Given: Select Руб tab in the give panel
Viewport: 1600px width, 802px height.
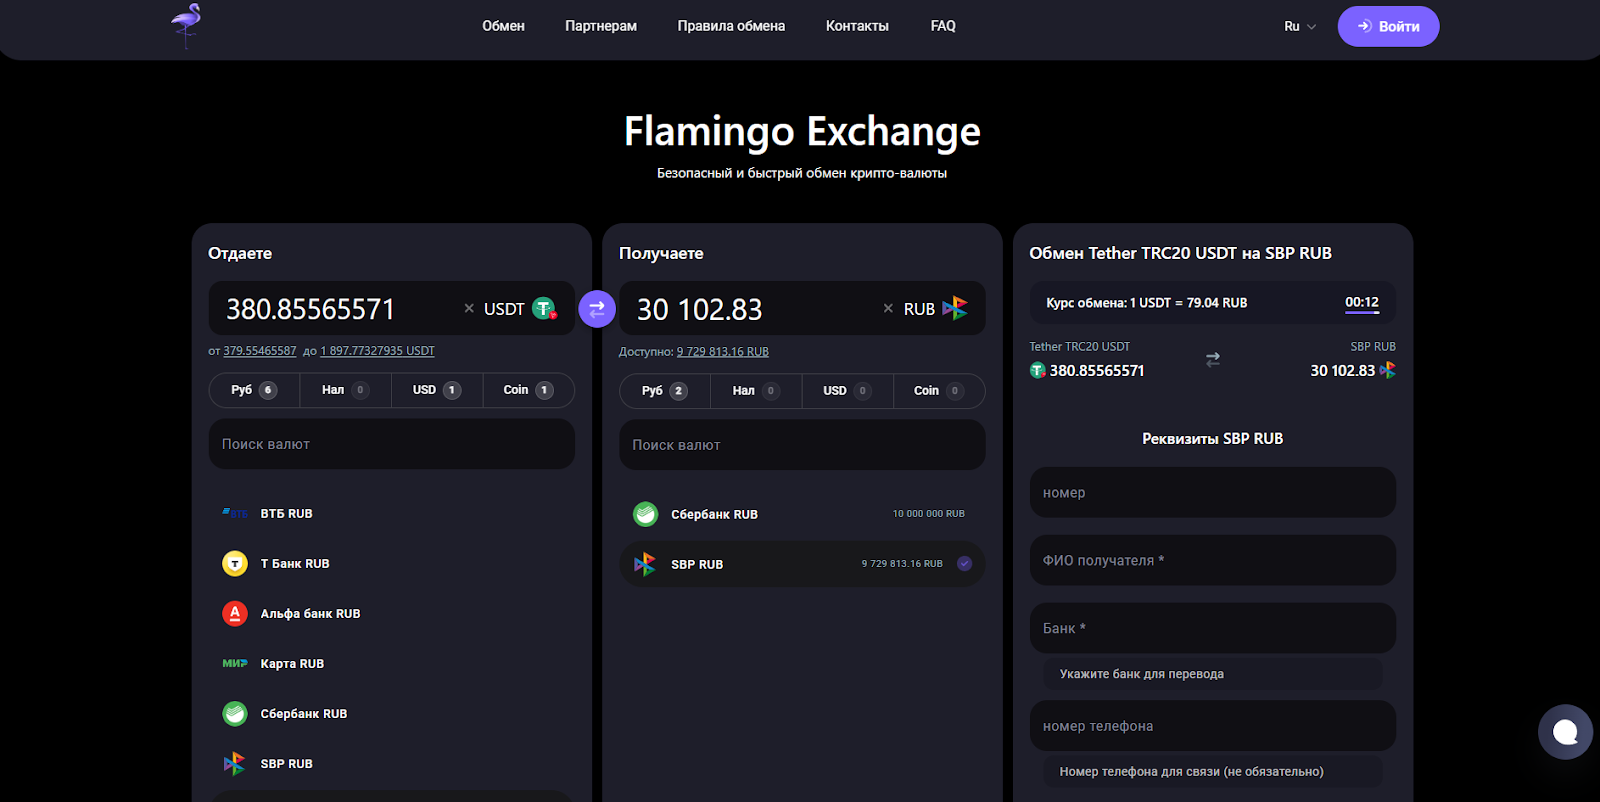Looking at the screenshot, I should pyautogui.click(x=254, y=390).
